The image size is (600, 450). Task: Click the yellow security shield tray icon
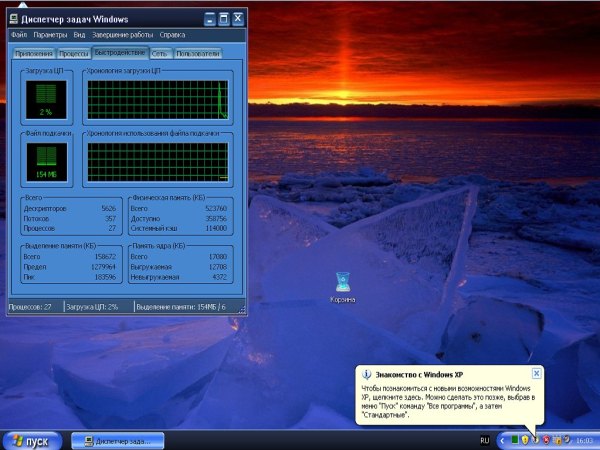[525, 439]
